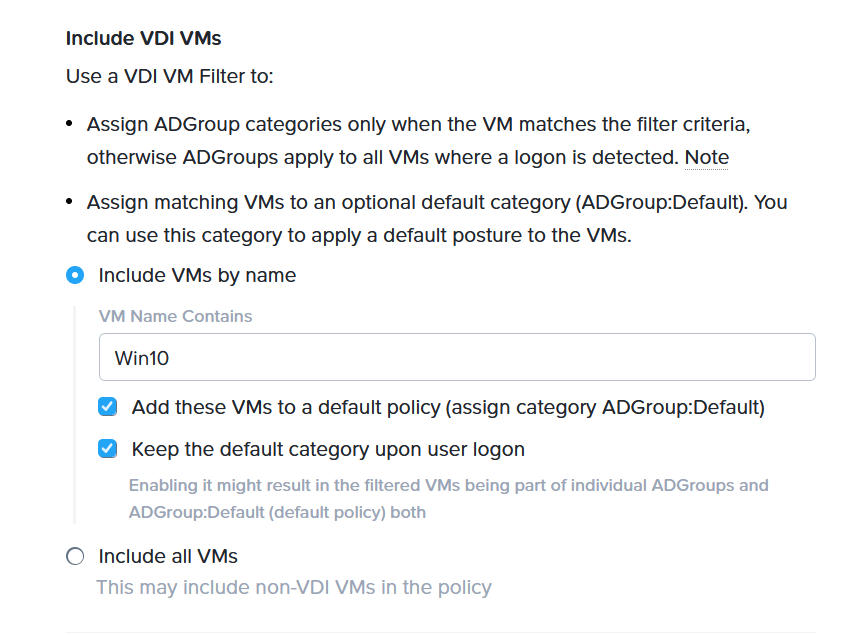
Task: Click the "VM Name Contains" field label
Action: 175,316
